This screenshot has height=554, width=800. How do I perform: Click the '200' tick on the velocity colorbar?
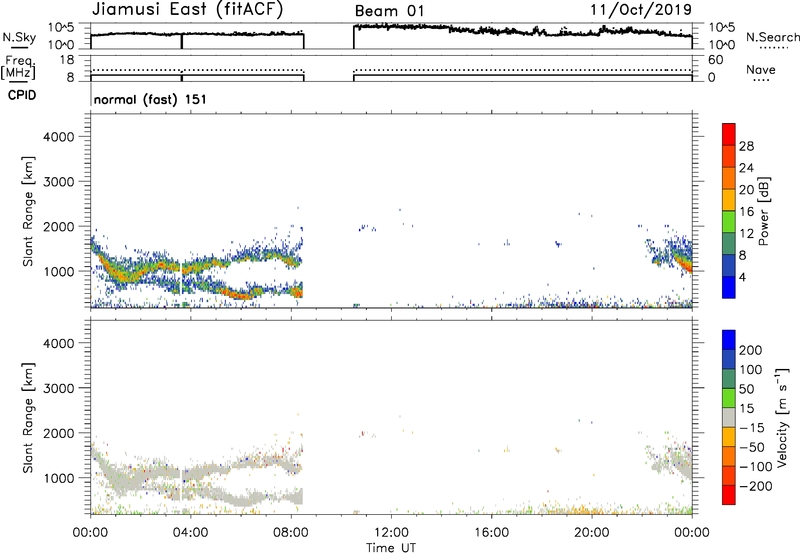pos(750,350)
